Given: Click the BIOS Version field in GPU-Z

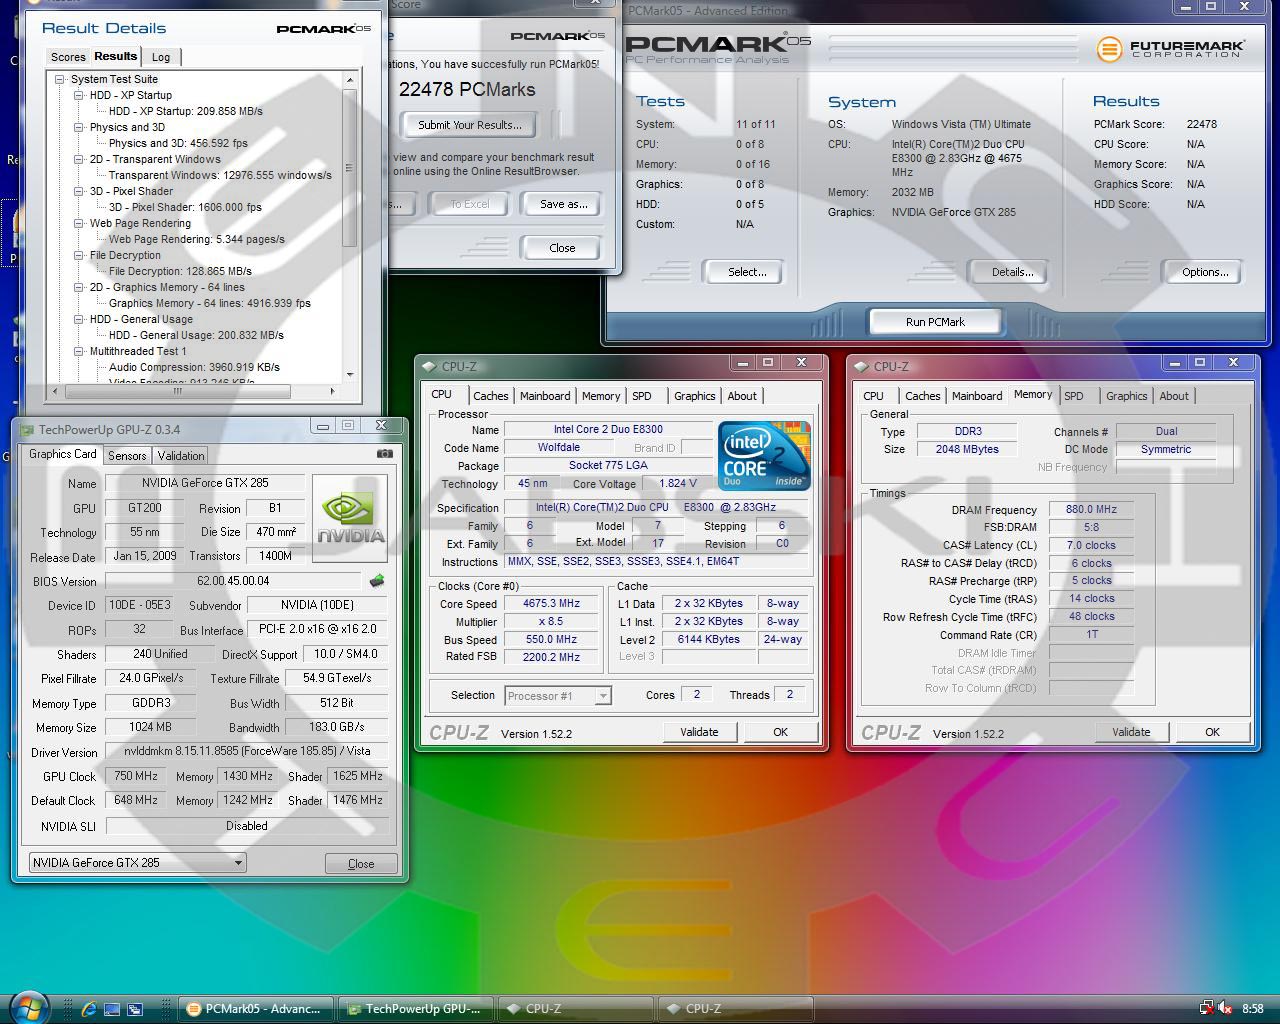Looking at the screenshot, I should [233, 581].
